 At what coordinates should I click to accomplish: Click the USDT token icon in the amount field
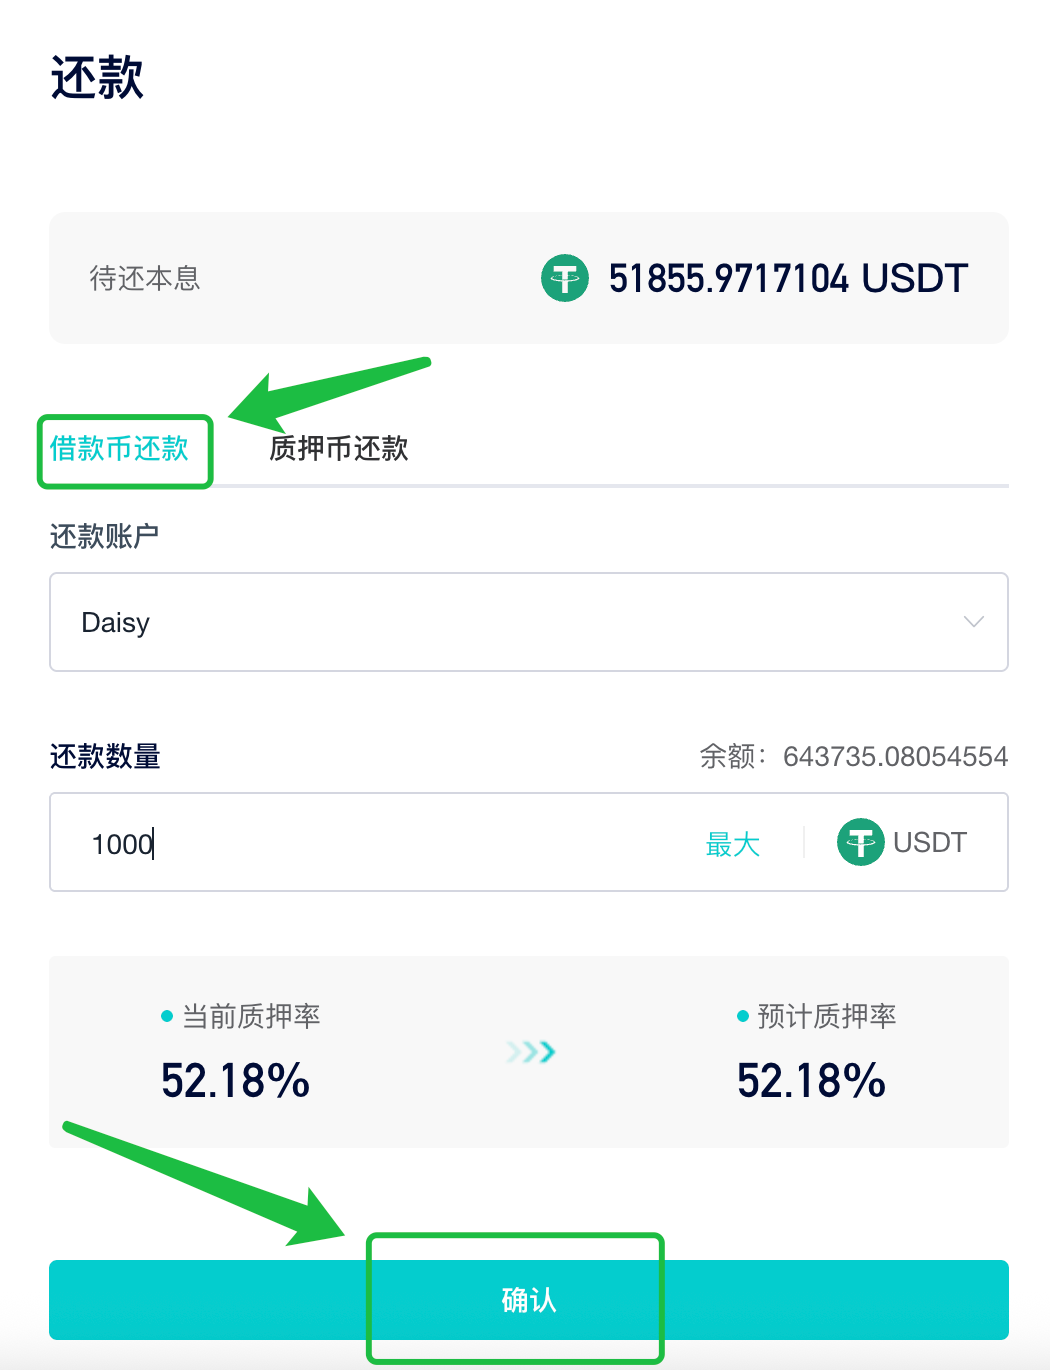pos(860,842)
